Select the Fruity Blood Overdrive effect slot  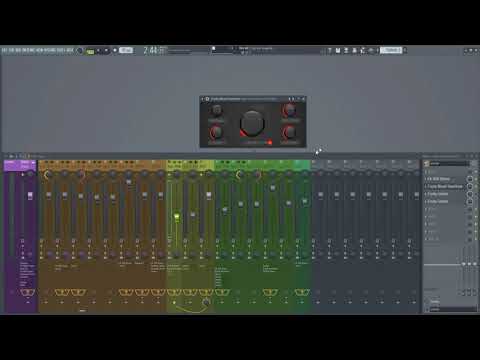[x=445, y=186]
